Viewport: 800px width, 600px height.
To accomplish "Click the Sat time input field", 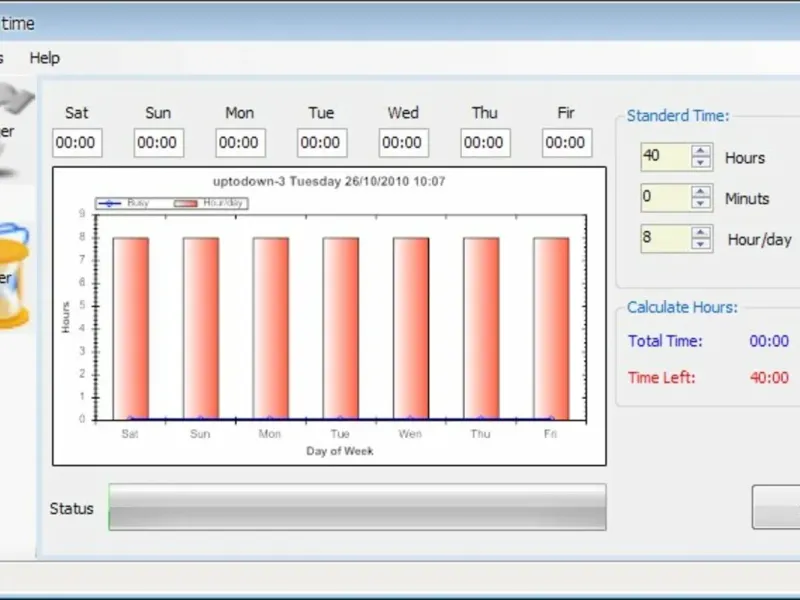I will [77, 142].
